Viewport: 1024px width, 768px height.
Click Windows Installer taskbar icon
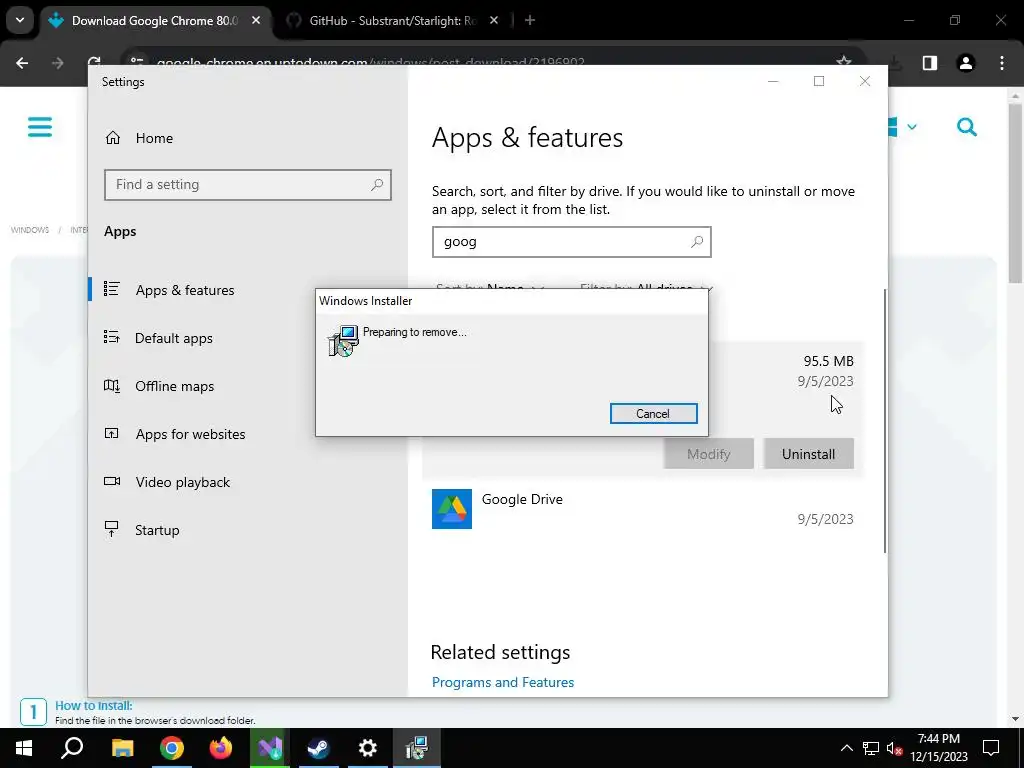(417, 748)
